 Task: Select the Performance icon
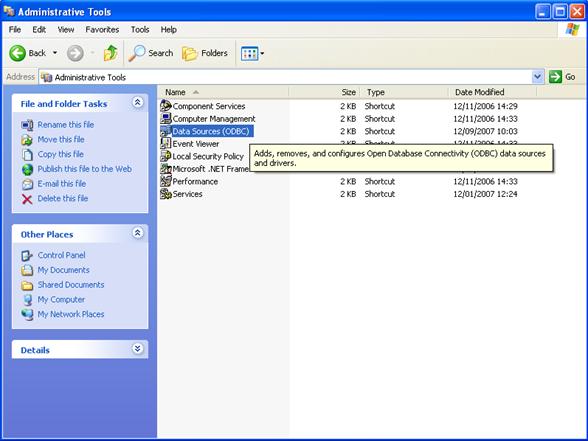(x=165, y=182)
